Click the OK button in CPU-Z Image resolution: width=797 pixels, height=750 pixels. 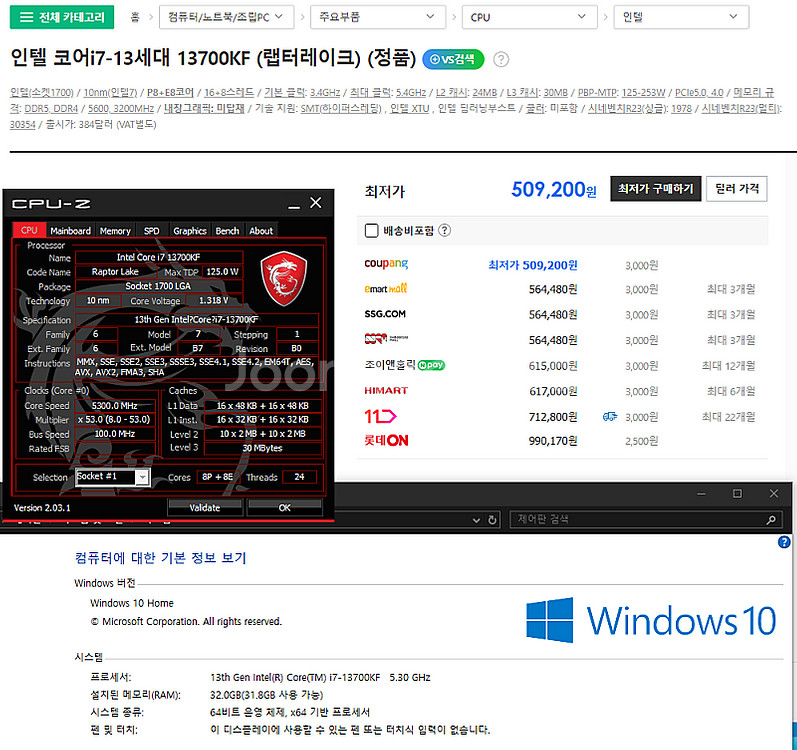pyautogui.click(x=285, y=507)
